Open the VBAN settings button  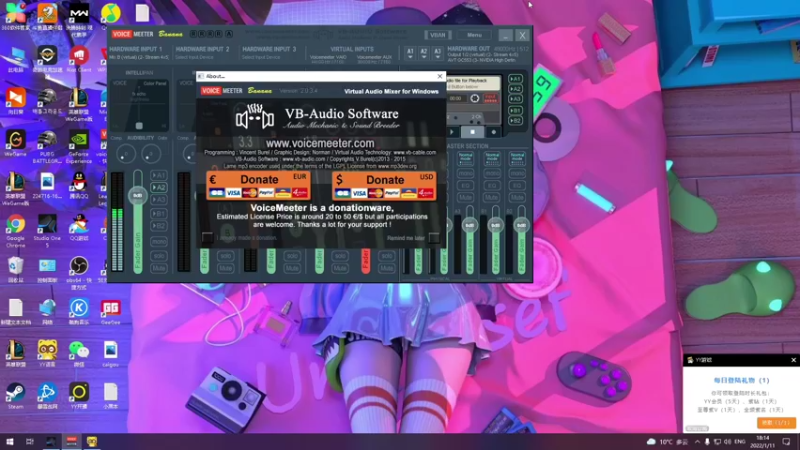[x=438, y=35]
